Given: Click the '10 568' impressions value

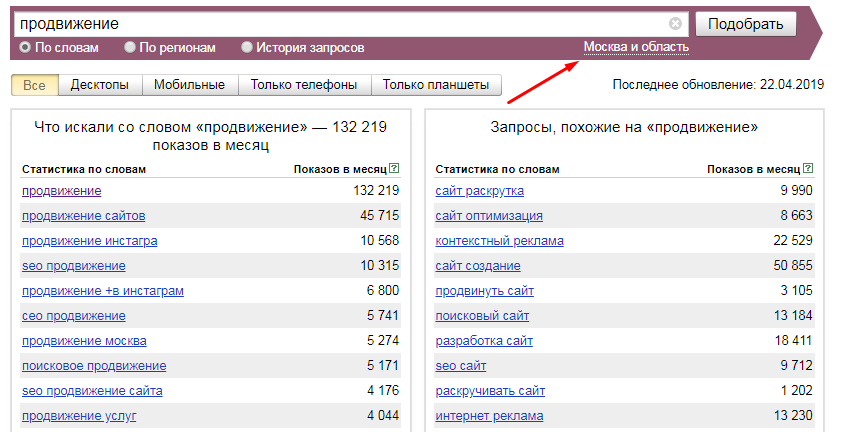Looking at the screenshot, I should pyautogui.click(x=380, y=240).
